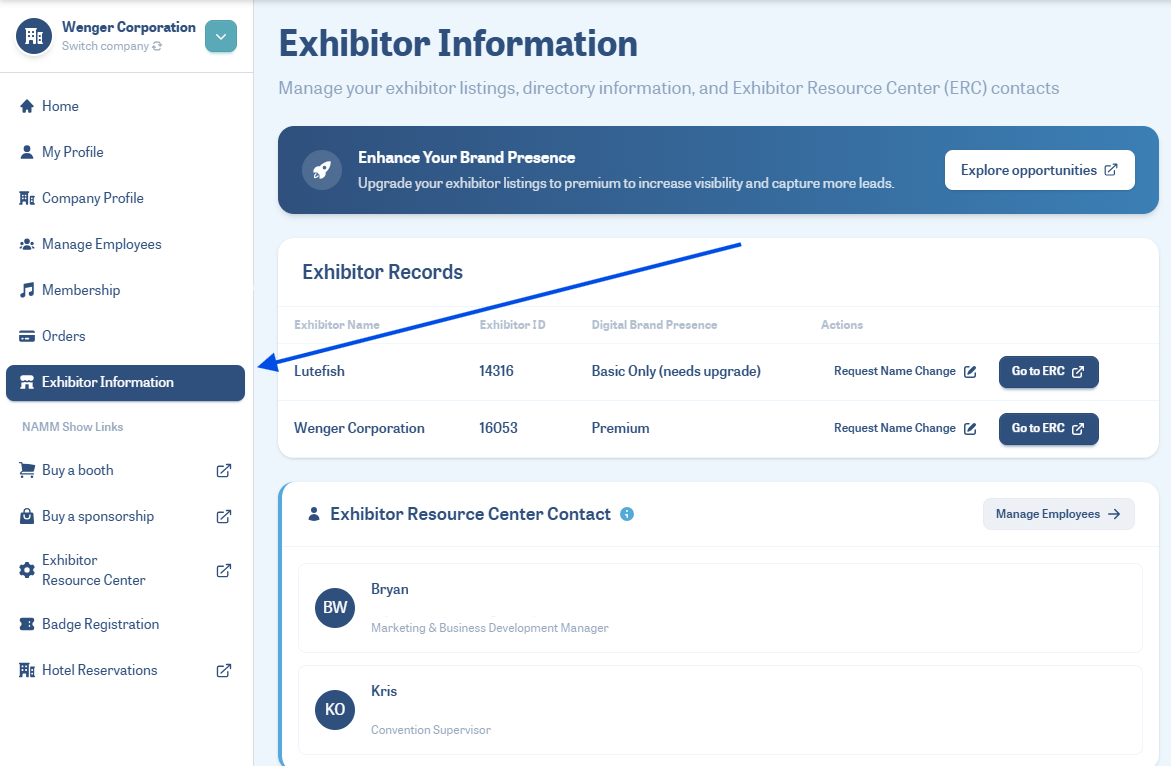Click the Convention Supervisor title text
This screenshot has height=766, width=1171.
click(431, 730)
